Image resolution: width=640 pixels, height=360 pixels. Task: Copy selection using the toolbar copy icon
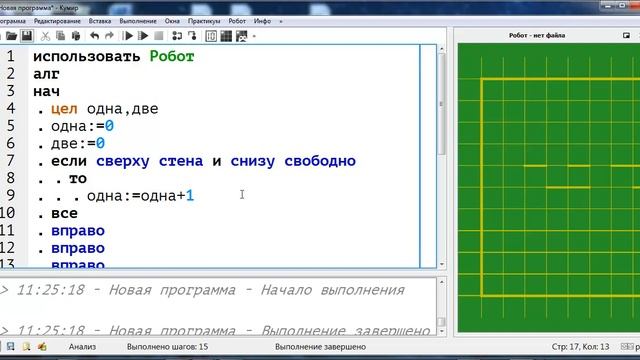coord(60,36)
